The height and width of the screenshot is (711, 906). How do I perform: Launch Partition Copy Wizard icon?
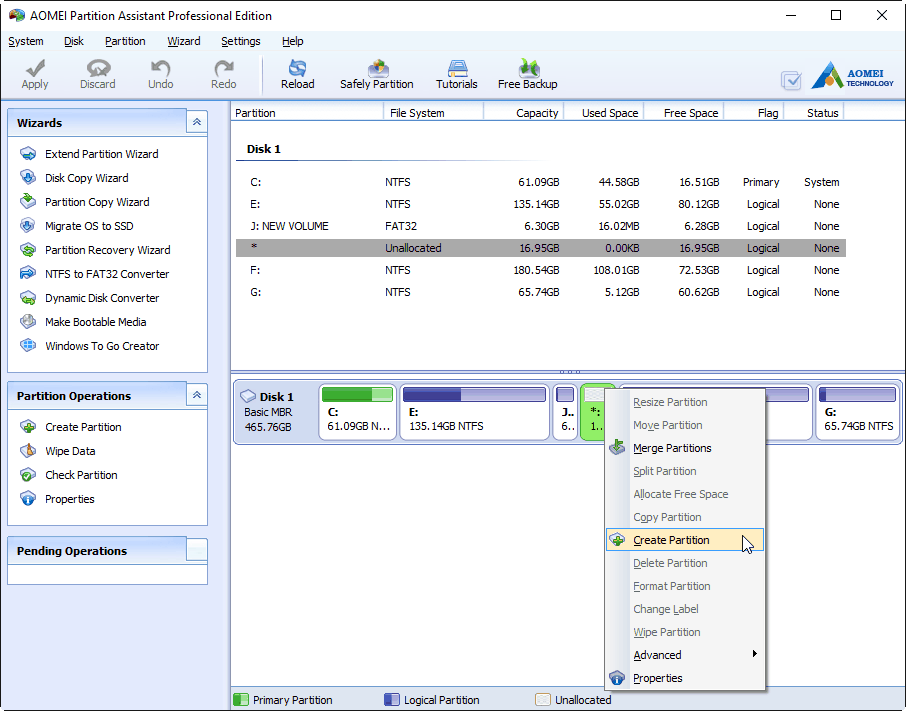(28, 201)
